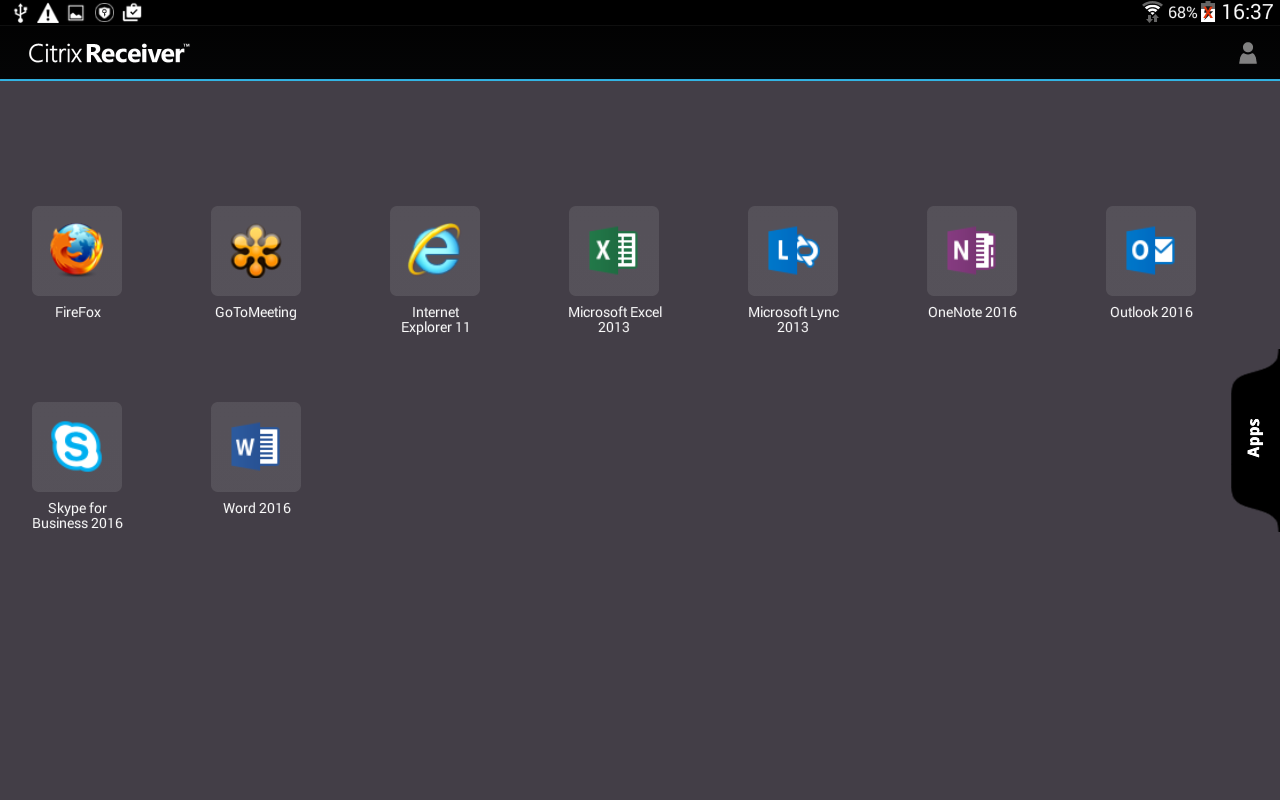The height and width of the screenshot is (800, 1280).
Task: Open the Microsoft Excel 2013 icon
Action: (614, 251)
